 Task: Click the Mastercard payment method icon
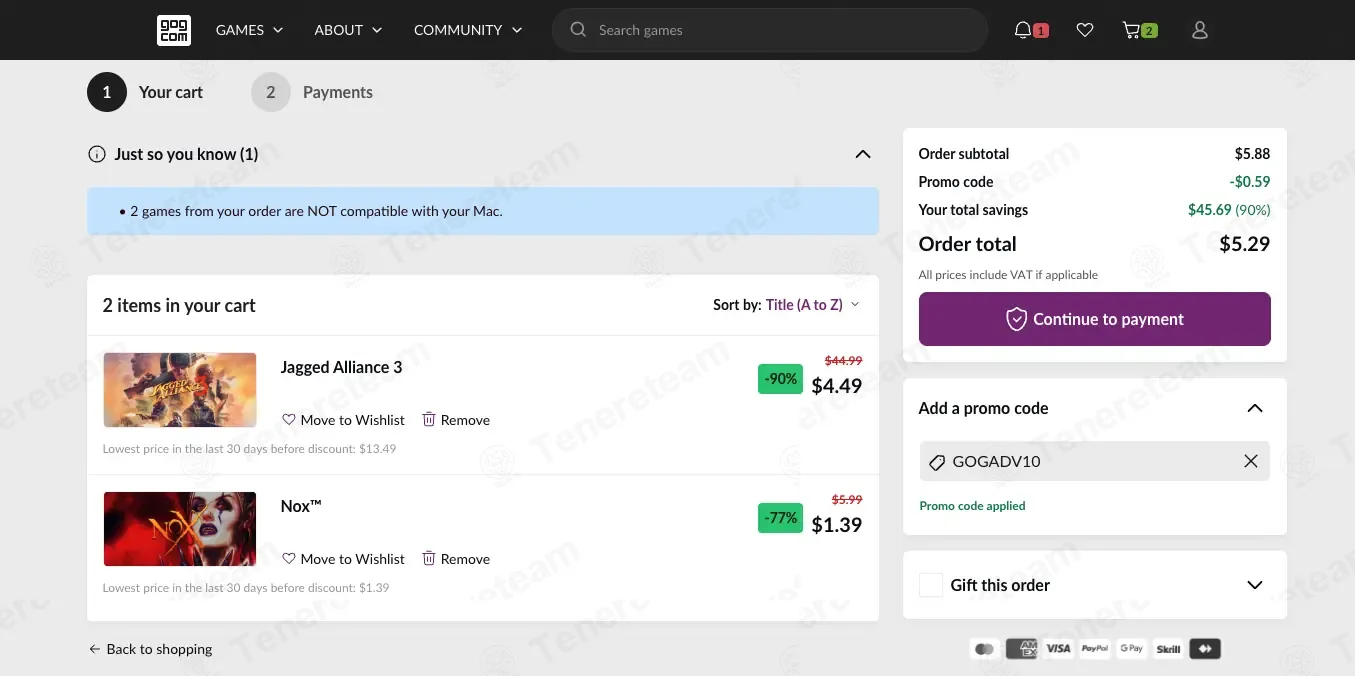point(985,649)
